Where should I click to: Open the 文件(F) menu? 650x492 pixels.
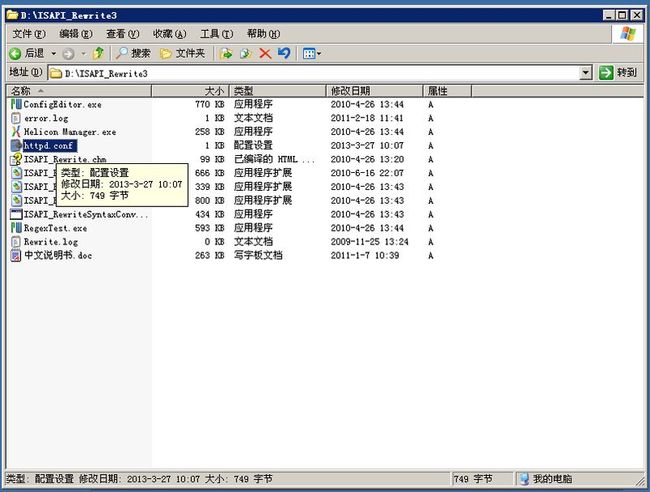click(x=29, y=34)
